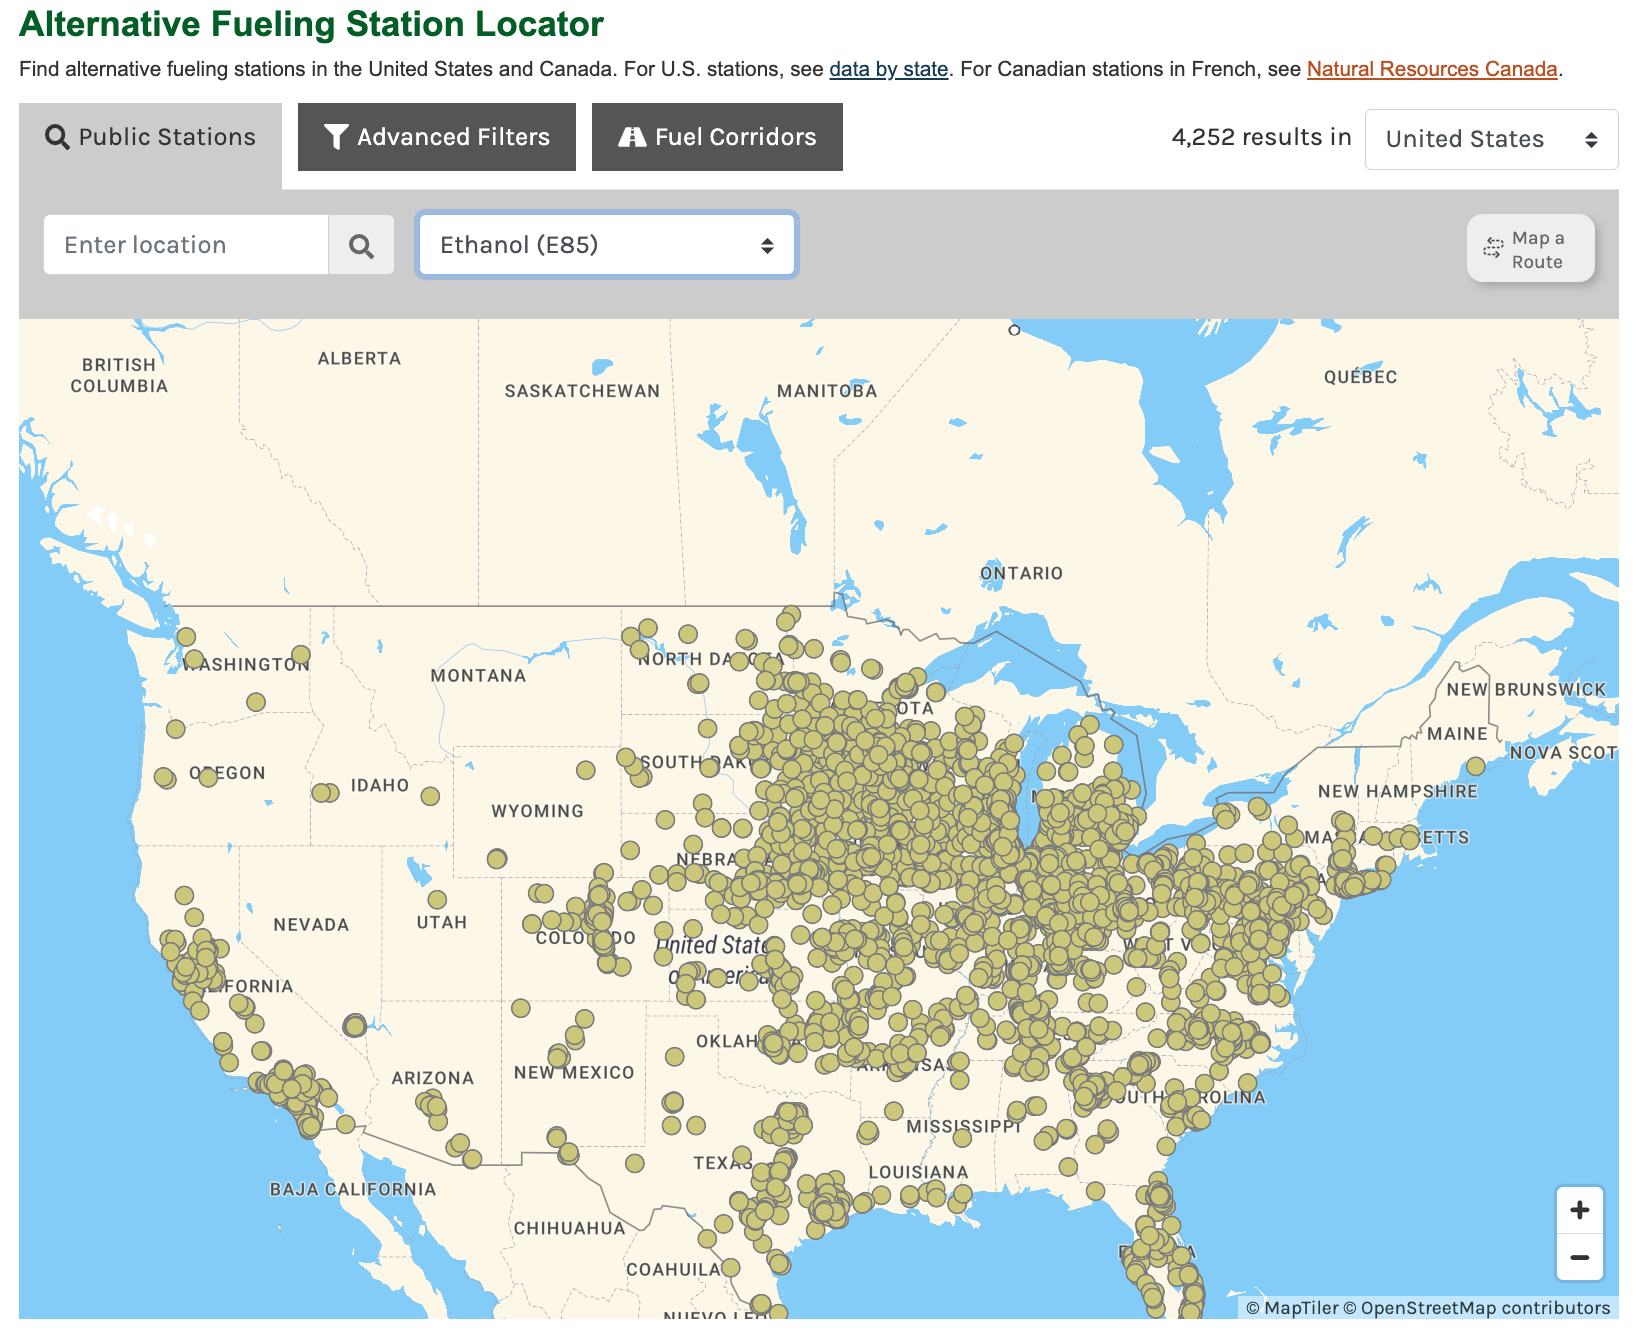
Task: Click the station marker in northern Utah
Action: 437,899
